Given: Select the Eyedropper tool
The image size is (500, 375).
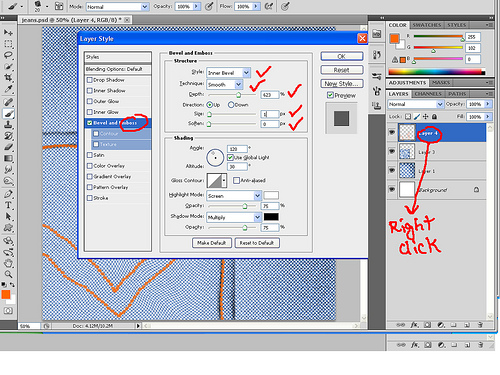Looking at the screenshot, I should tap(8, 89).
